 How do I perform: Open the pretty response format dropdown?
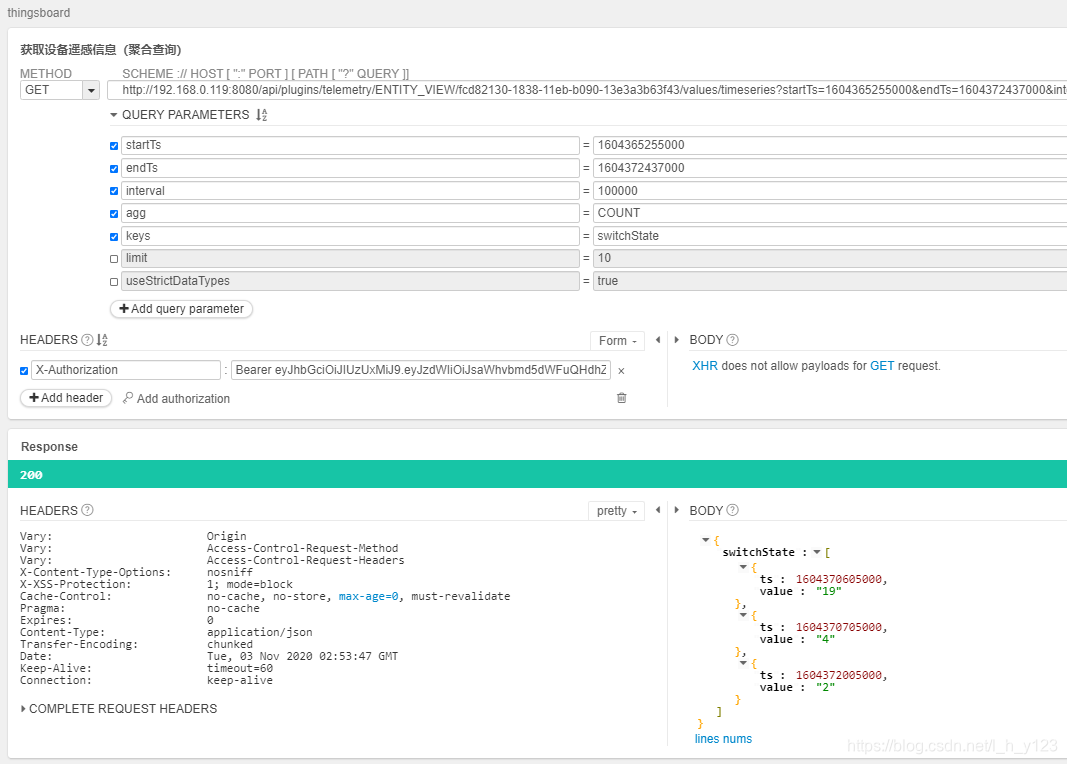[616, 510]
